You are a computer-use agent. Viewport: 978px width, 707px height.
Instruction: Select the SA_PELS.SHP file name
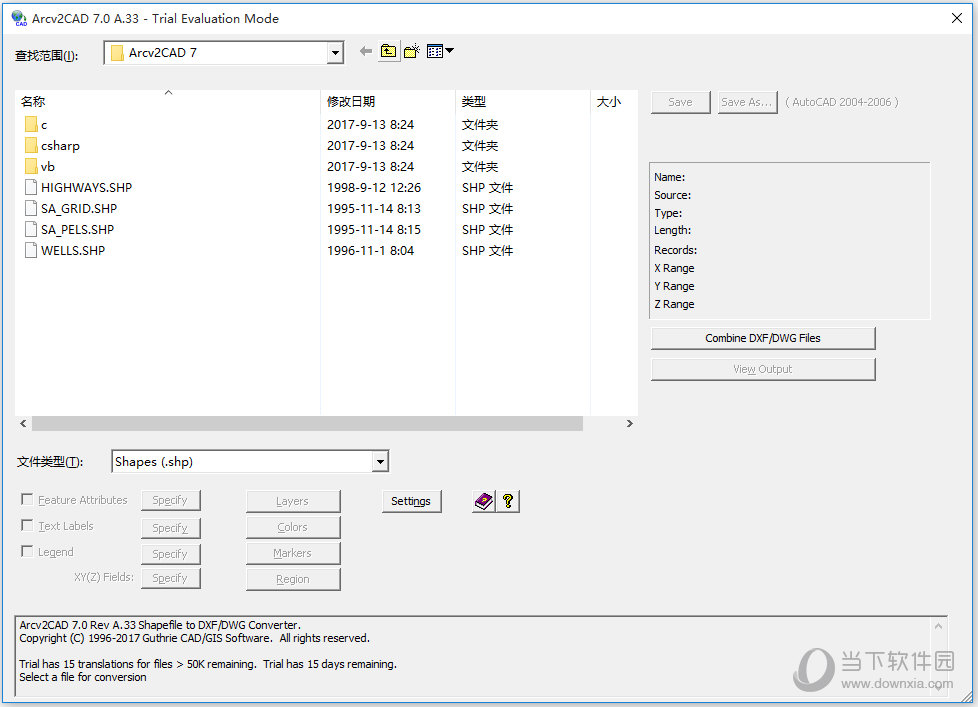[x=77, y=229]
